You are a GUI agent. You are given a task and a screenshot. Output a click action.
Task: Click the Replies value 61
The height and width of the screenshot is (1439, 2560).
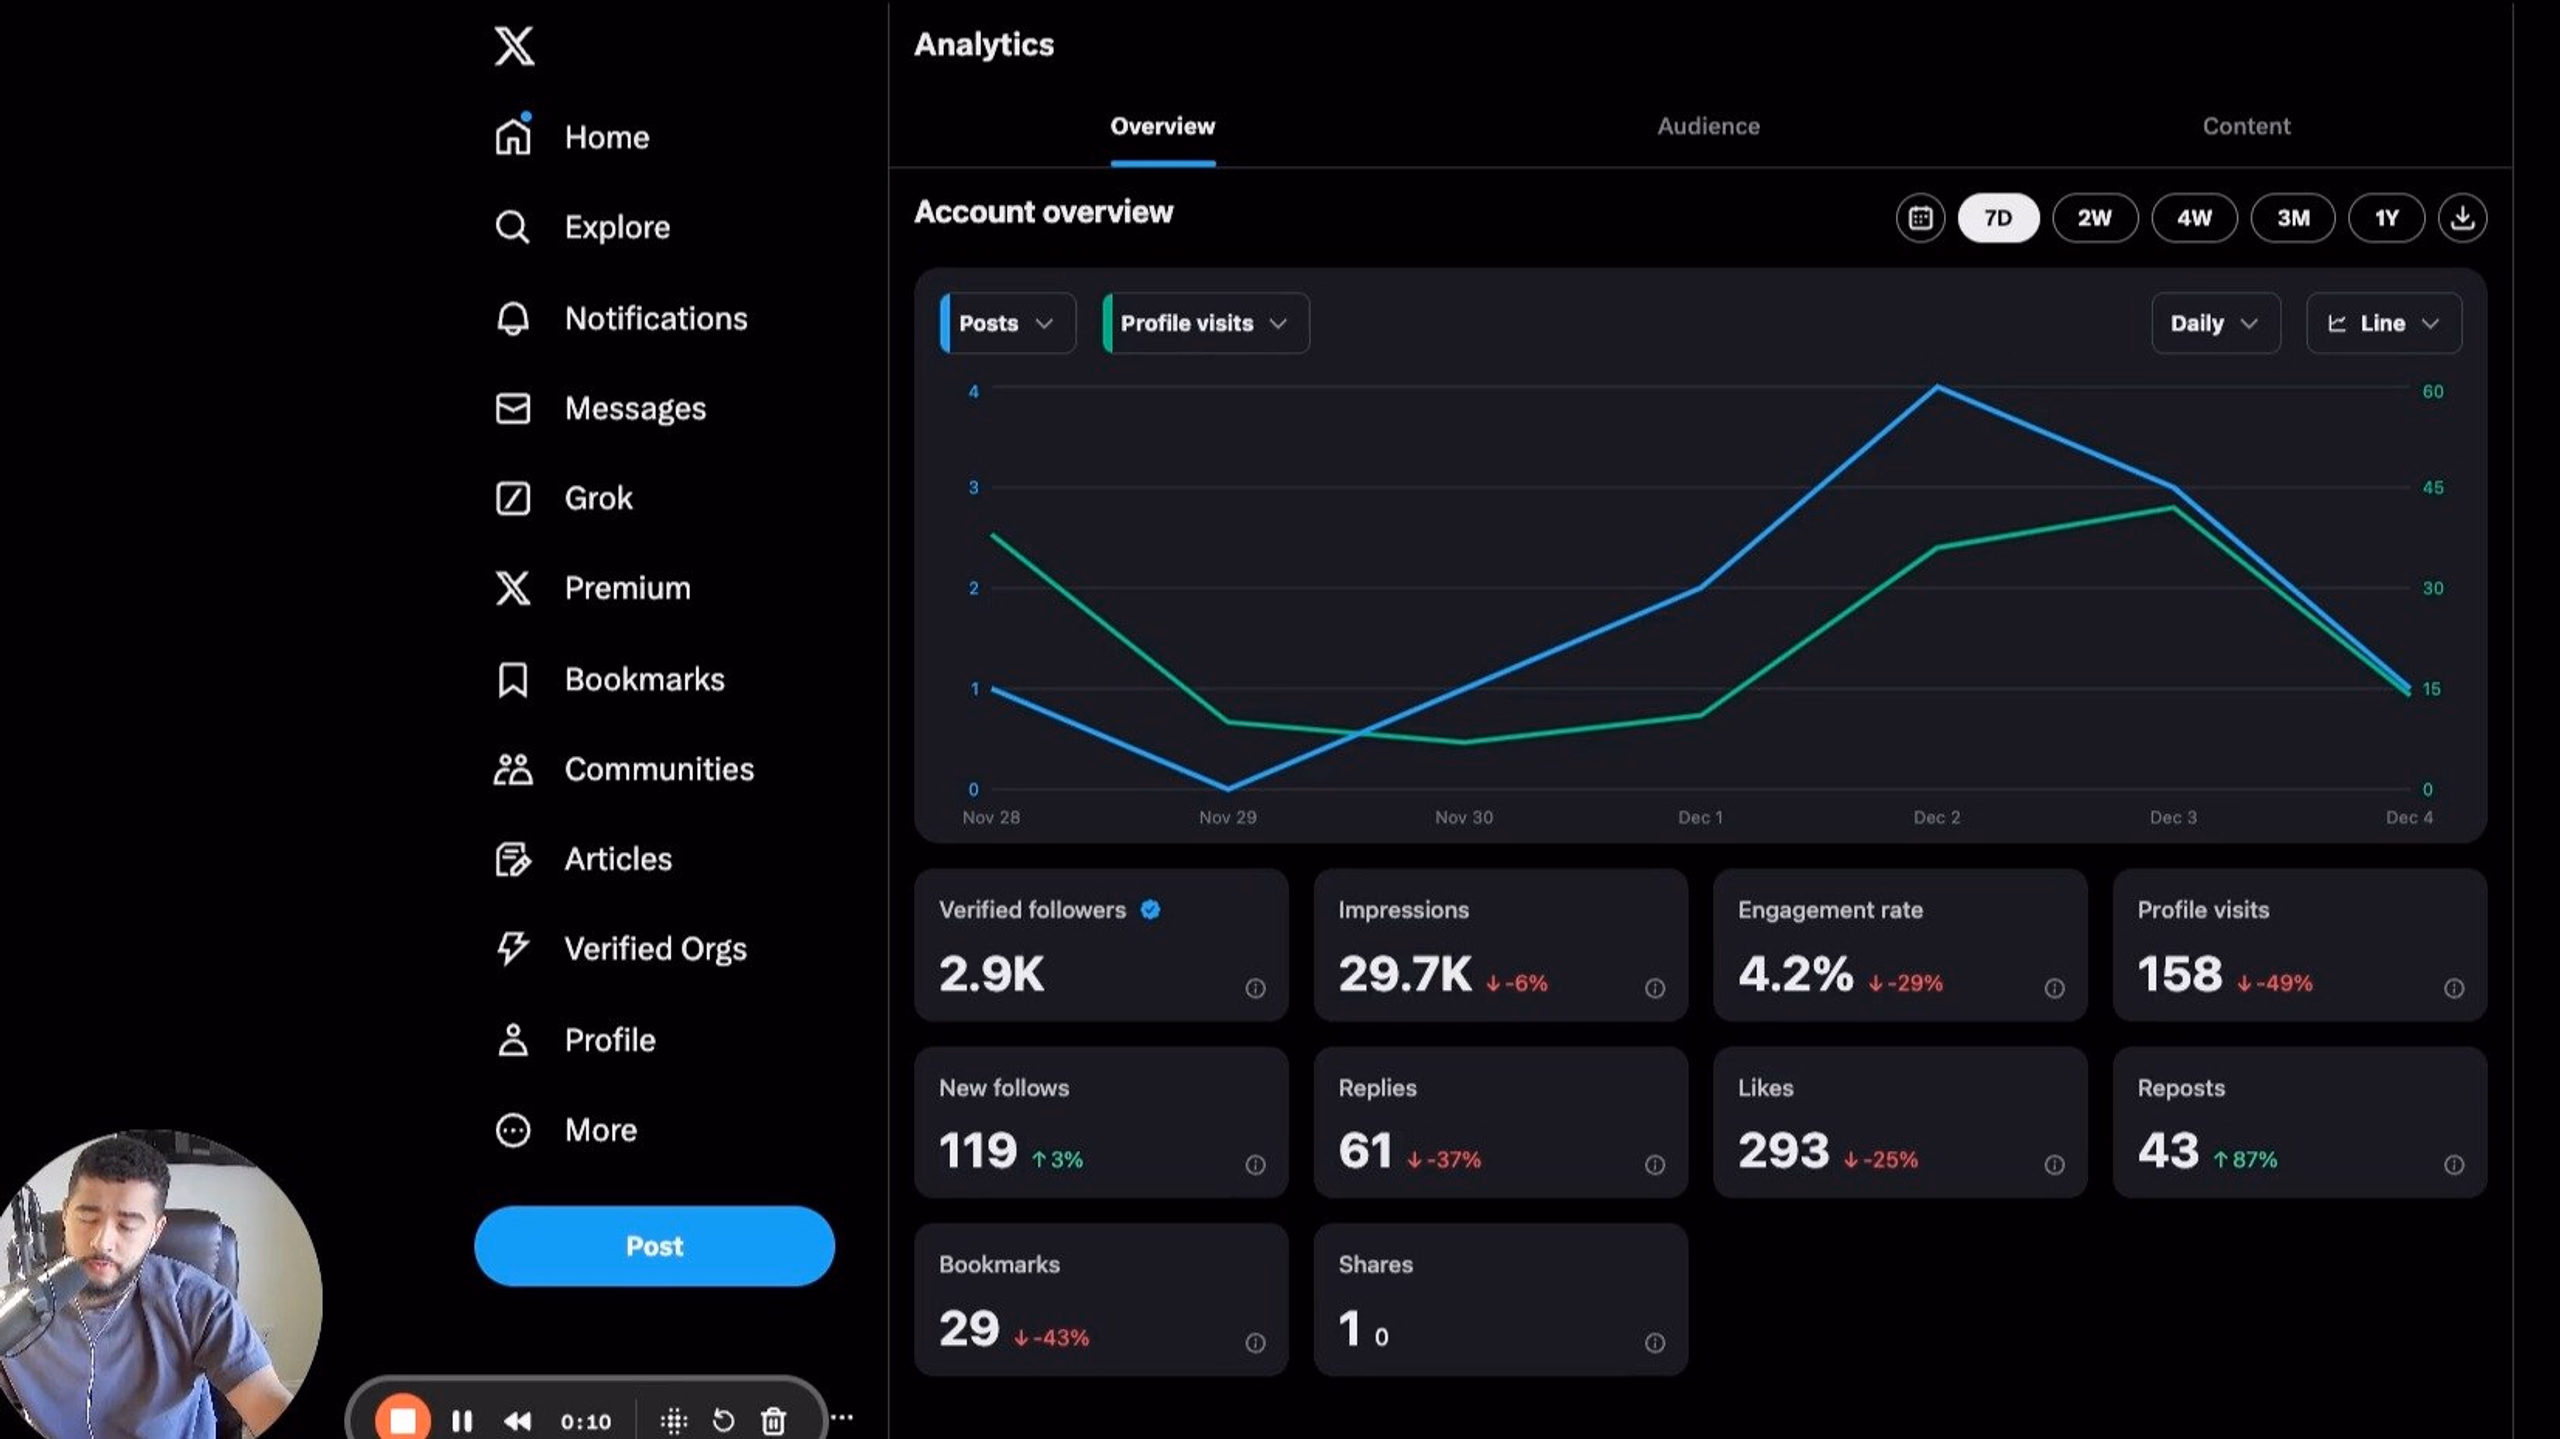[x=1365, y=1150]
